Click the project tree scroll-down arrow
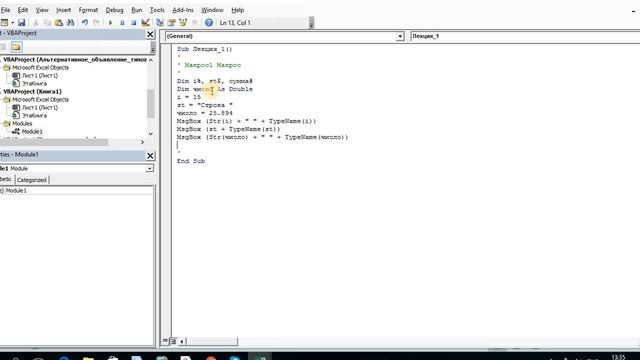Image resolution: width=640 pixels, height=360 pixels. pyautogui.click(x=151, y=133)
